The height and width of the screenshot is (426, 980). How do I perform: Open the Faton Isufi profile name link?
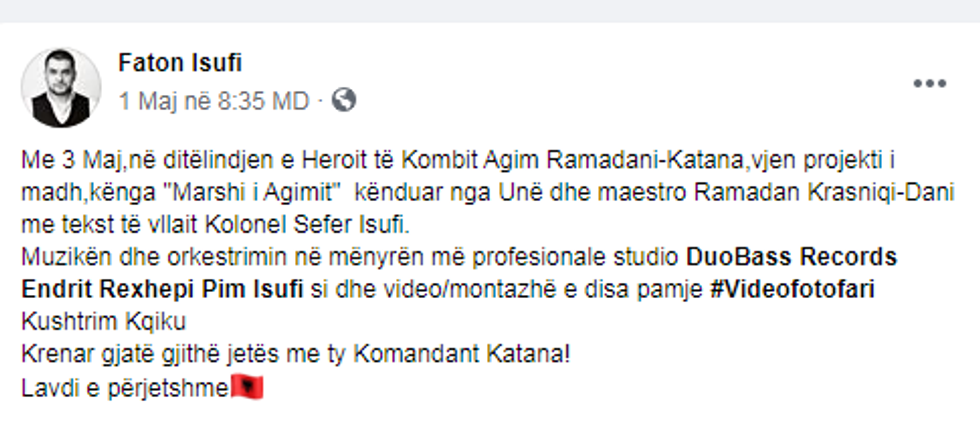coord(180,63)
